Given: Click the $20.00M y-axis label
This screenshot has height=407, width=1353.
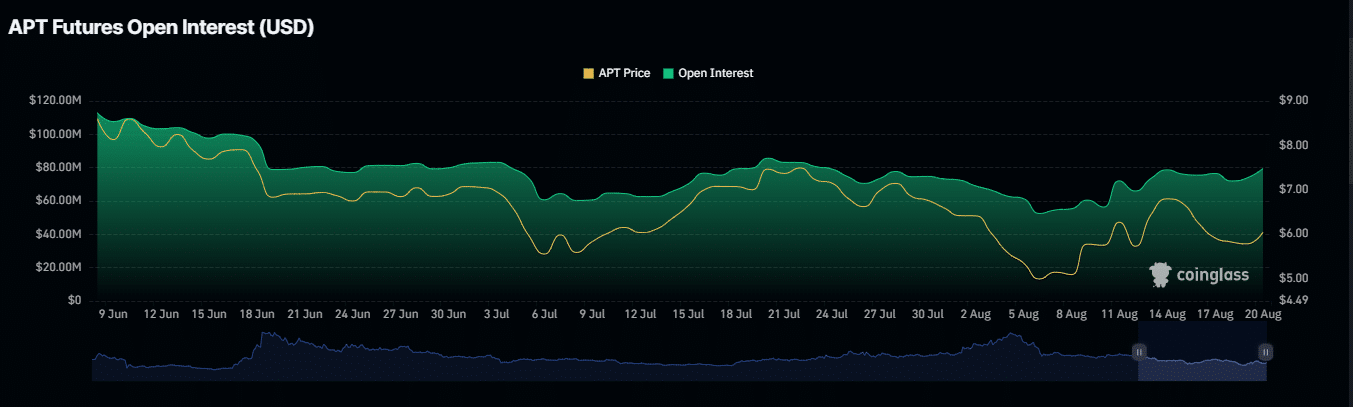Looking at the screenshot, I should click(x=59, y=267).
